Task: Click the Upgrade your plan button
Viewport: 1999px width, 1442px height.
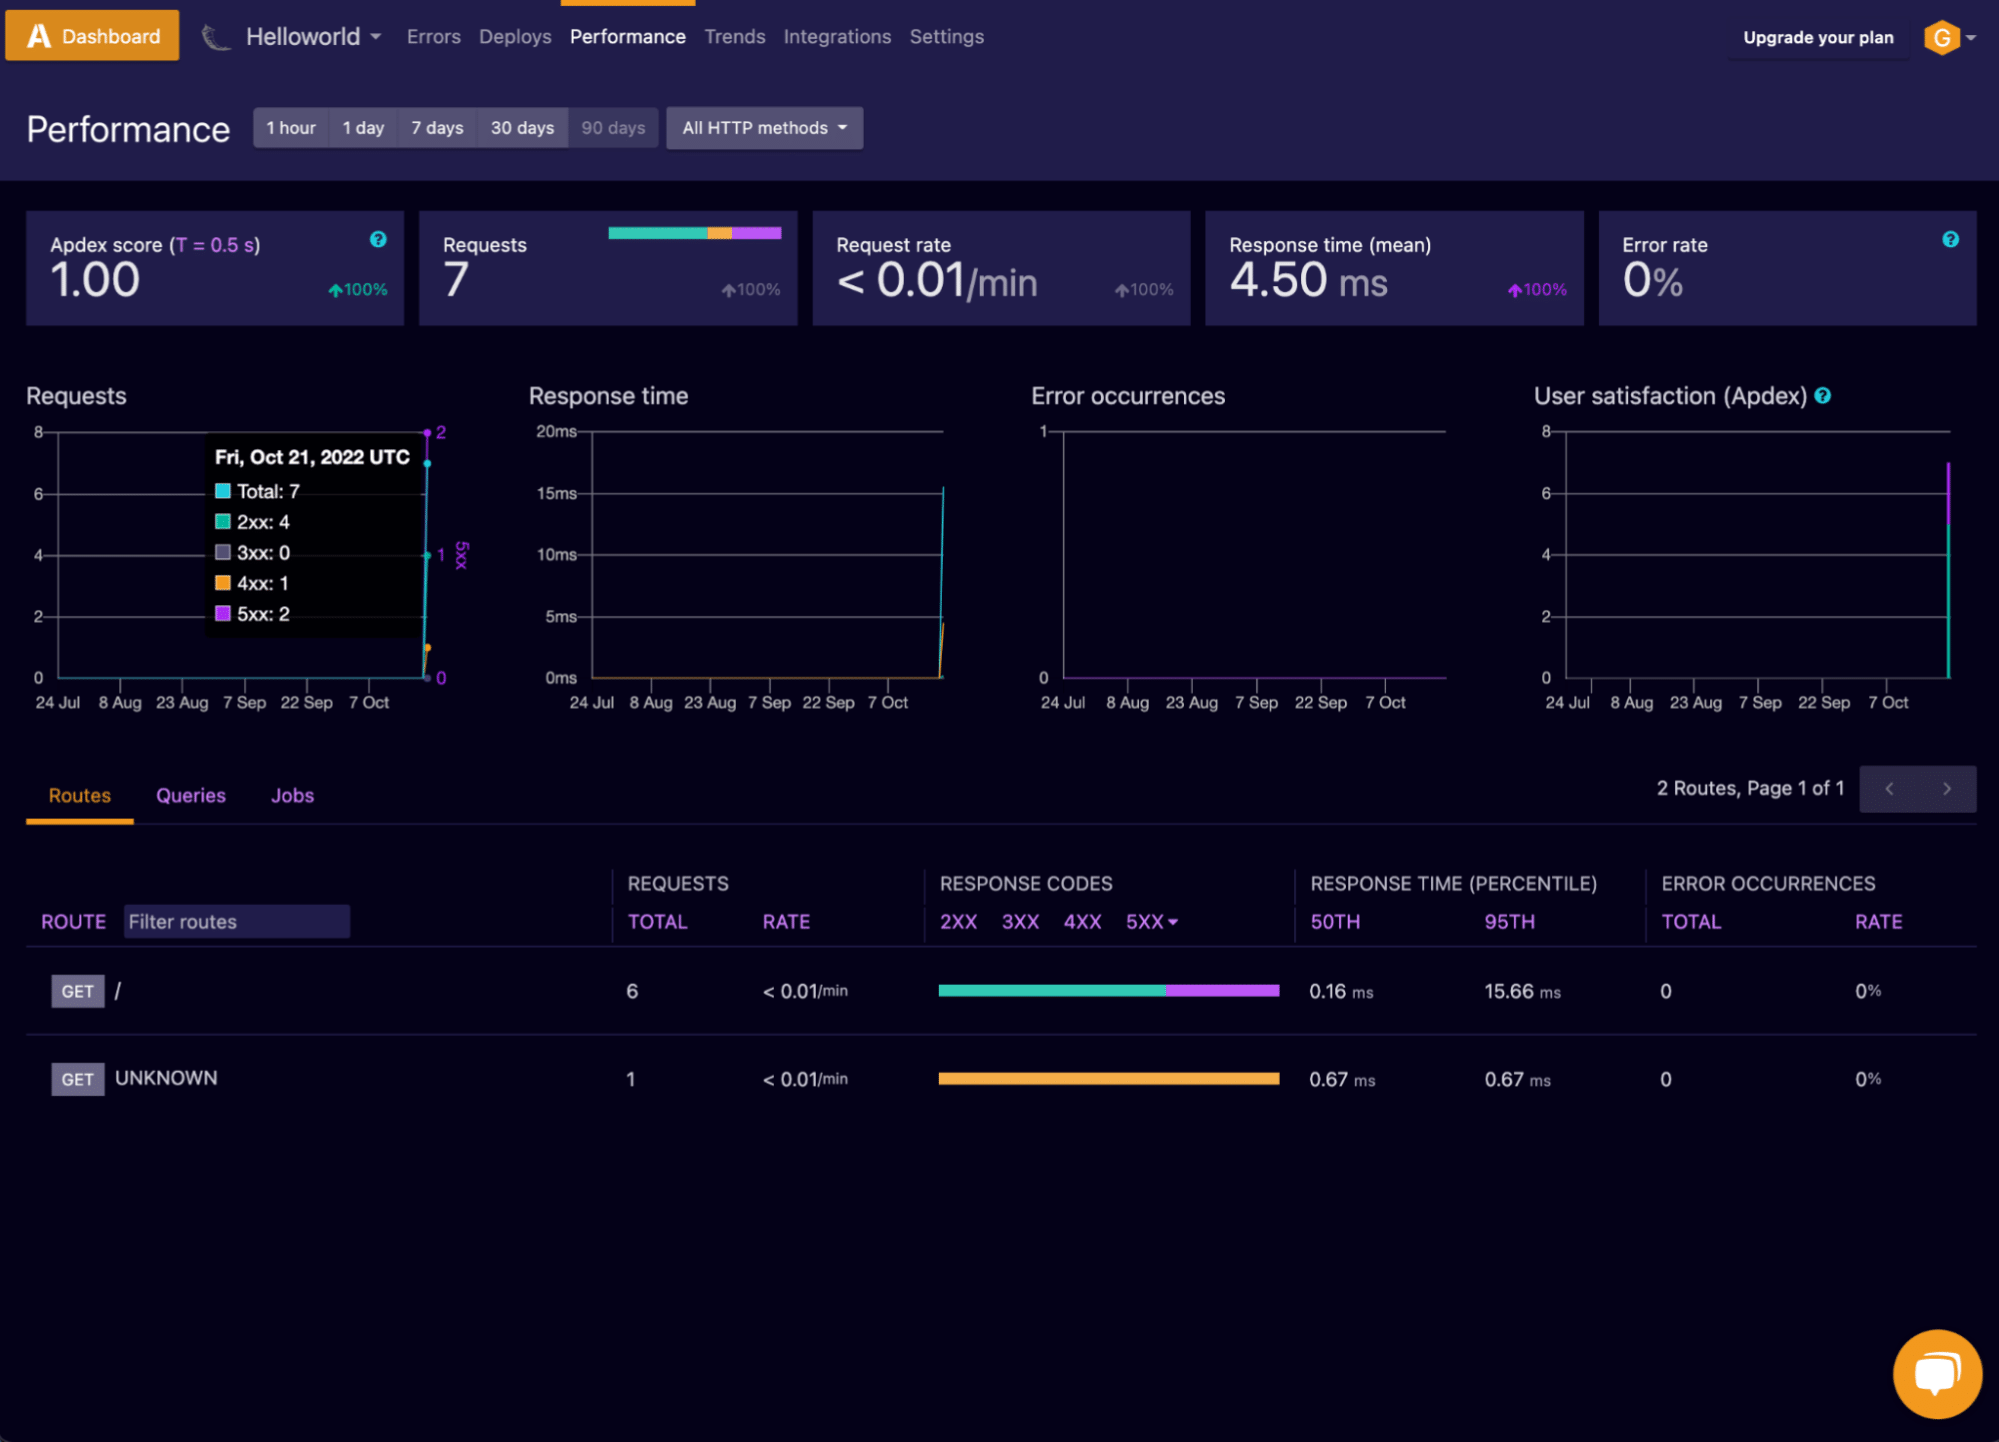Action: (1817, 37)
